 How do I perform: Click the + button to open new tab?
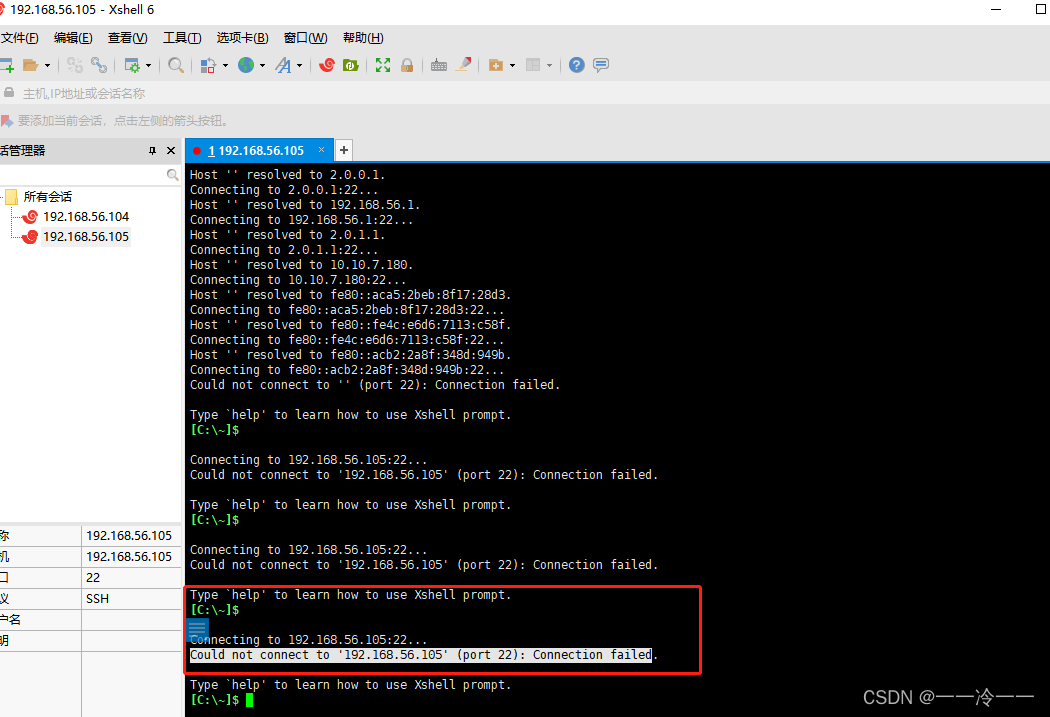343,149
